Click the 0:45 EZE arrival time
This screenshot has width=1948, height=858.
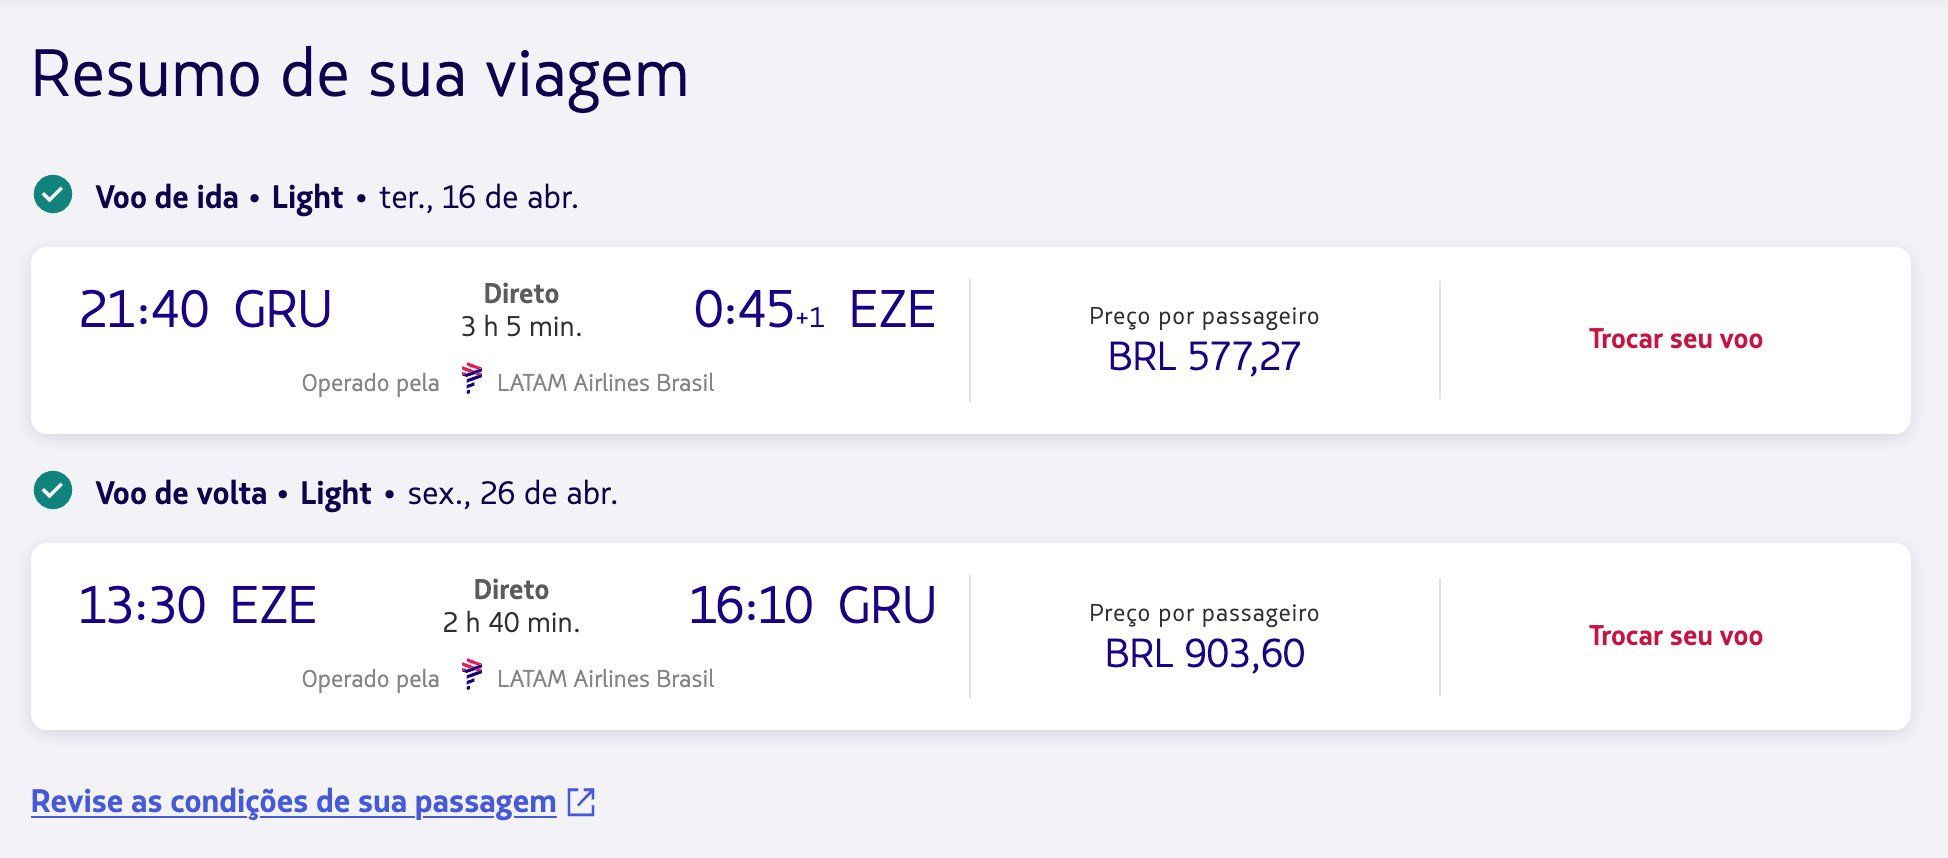[x=814, y=309]
